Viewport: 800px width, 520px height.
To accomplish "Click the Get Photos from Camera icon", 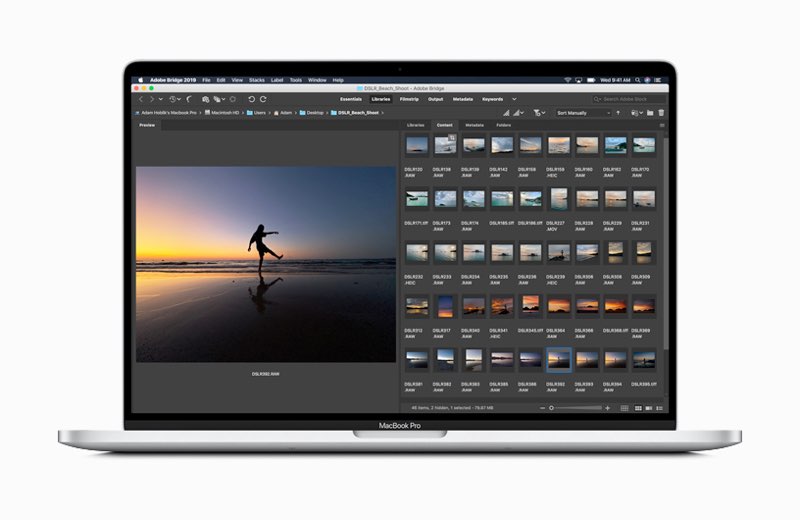I will click(206, 99).
